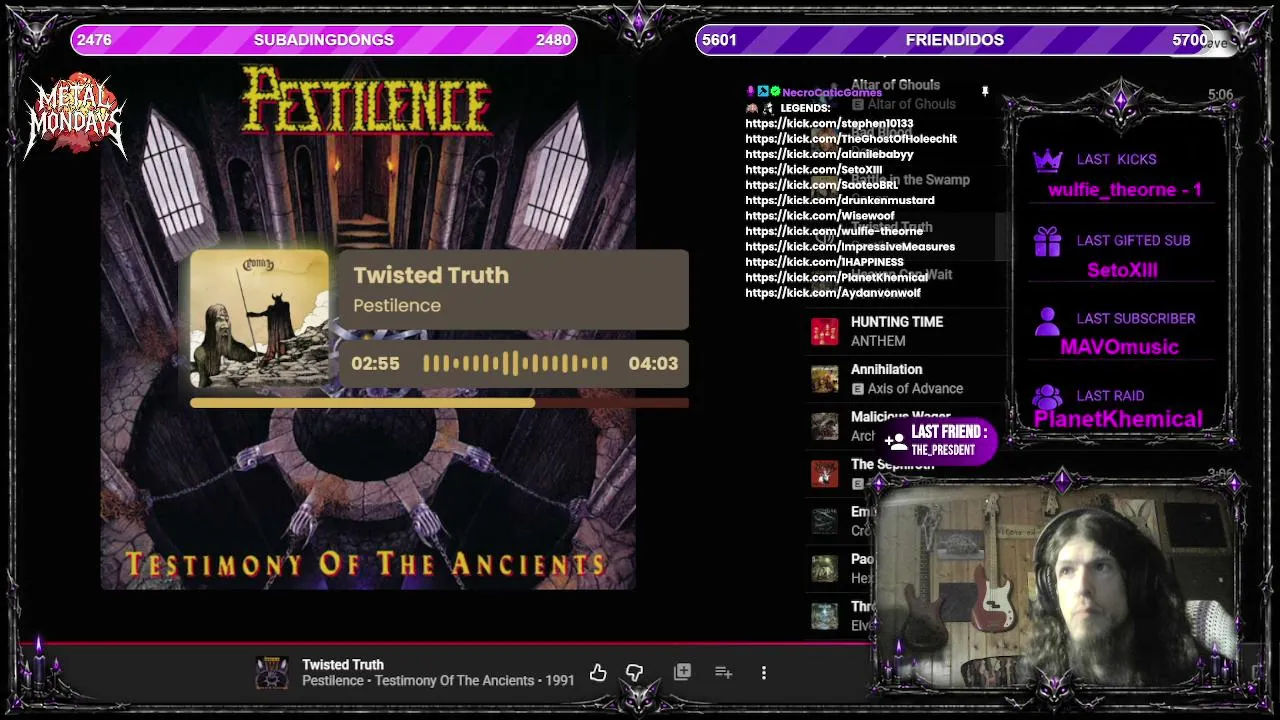Screen dimensions: 1280x720
Task: Save the current song to library
Action: [x=682, y=672]
